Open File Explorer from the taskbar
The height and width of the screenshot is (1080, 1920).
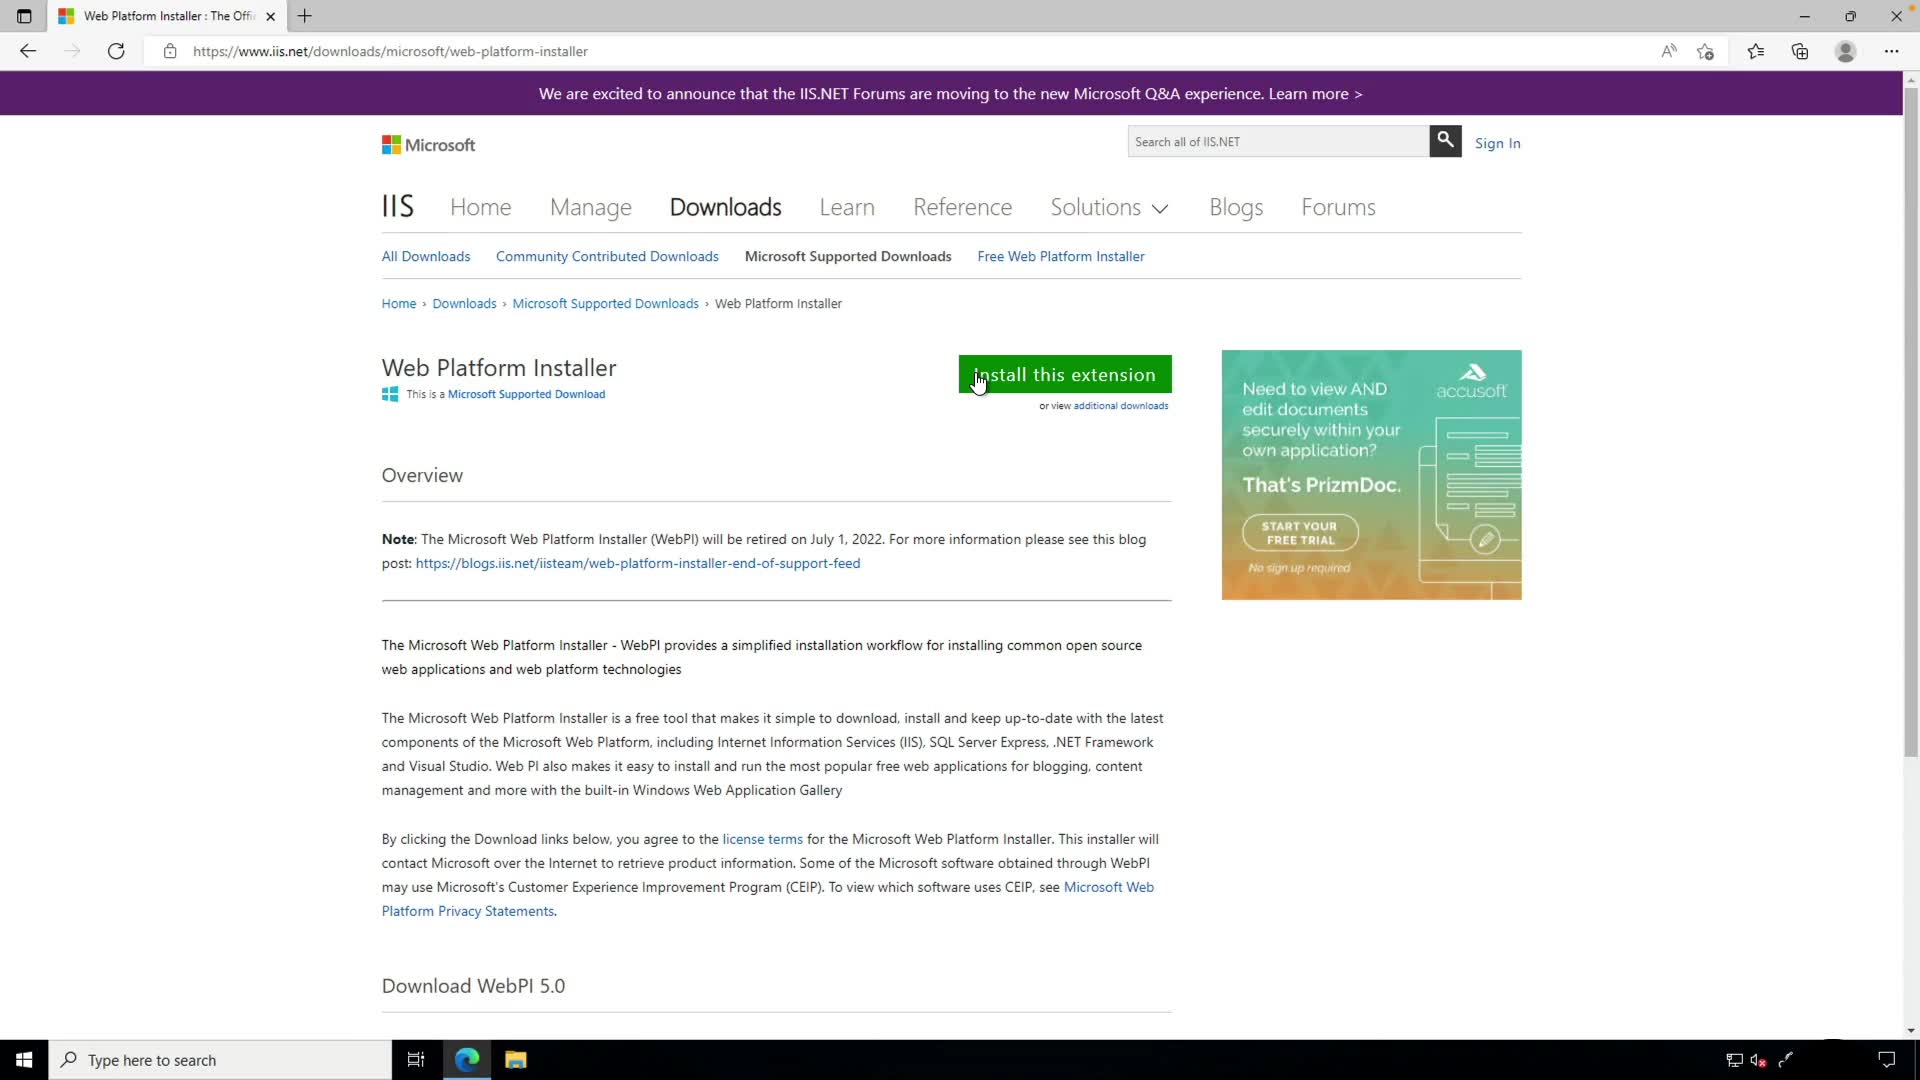(x=515, y=1060)
